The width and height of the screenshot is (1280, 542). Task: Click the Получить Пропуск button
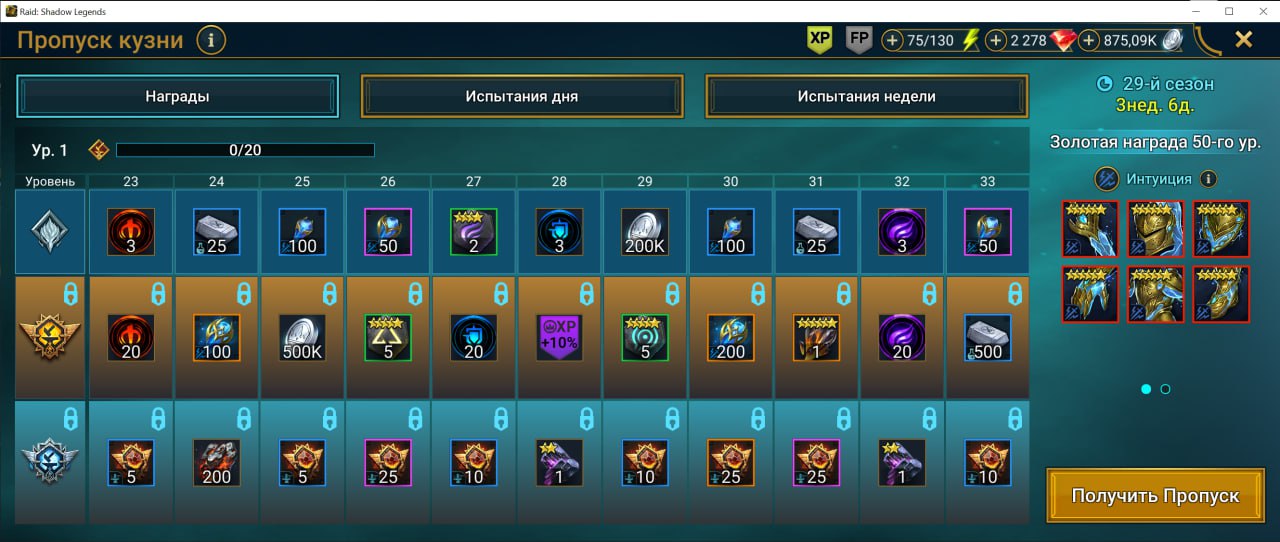click(1155, 495)
